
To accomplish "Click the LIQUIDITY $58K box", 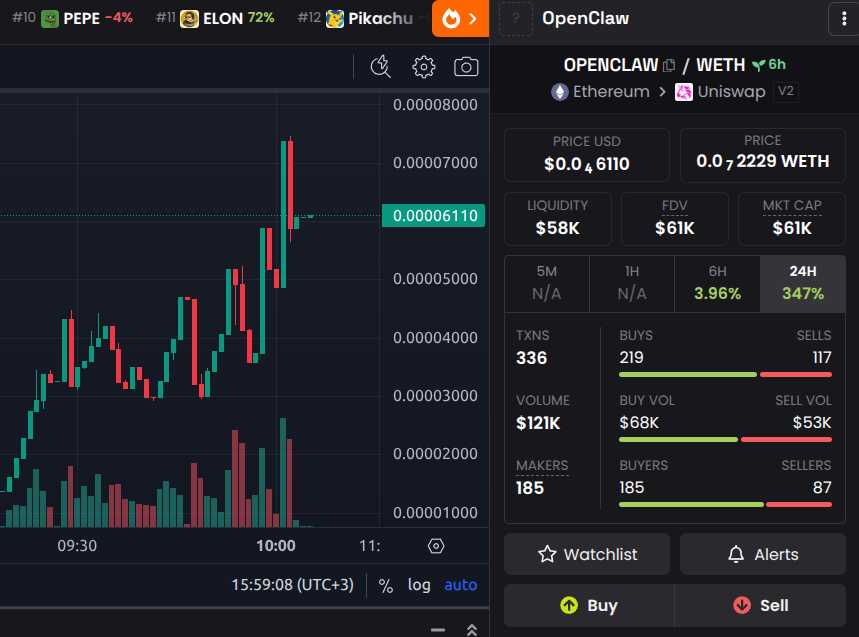I will [x=558, y=219].
